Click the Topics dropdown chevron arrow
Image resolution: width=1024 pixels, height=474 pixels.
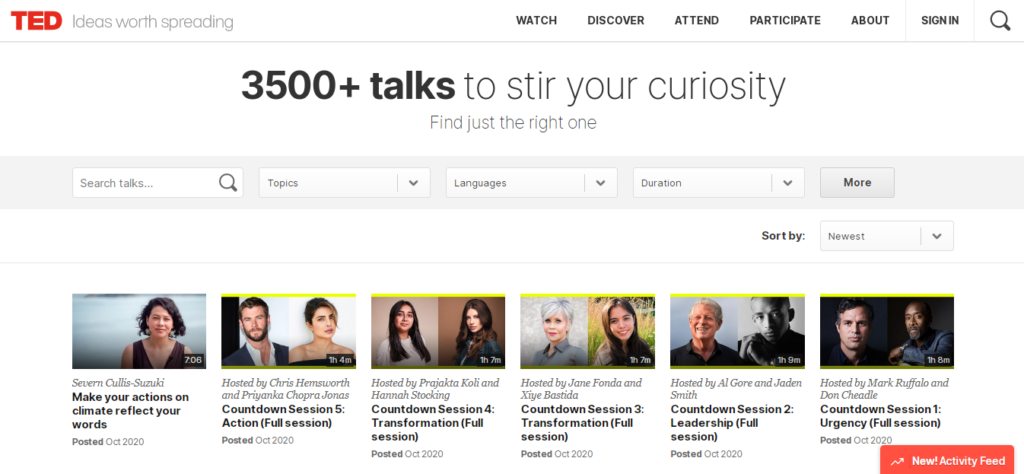pos(413,183)
